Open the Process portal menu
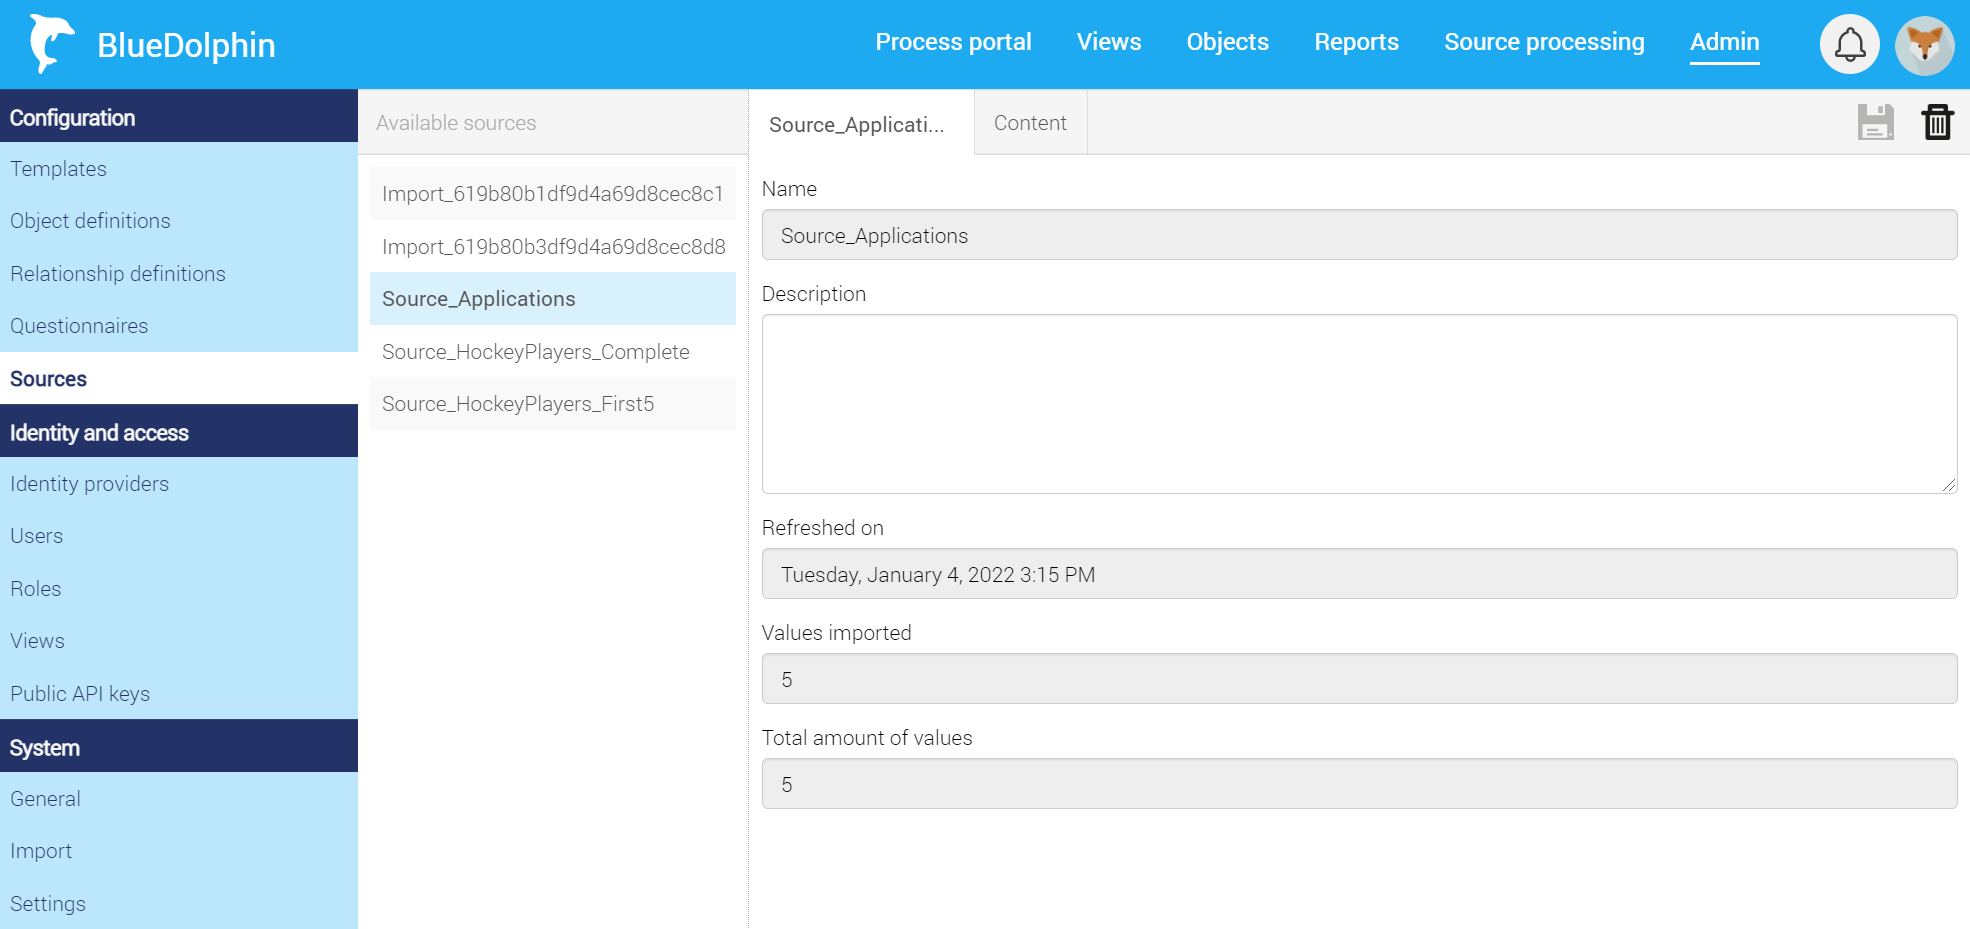Viewport: 1970px width, 929px height. [x=953, y=42]
